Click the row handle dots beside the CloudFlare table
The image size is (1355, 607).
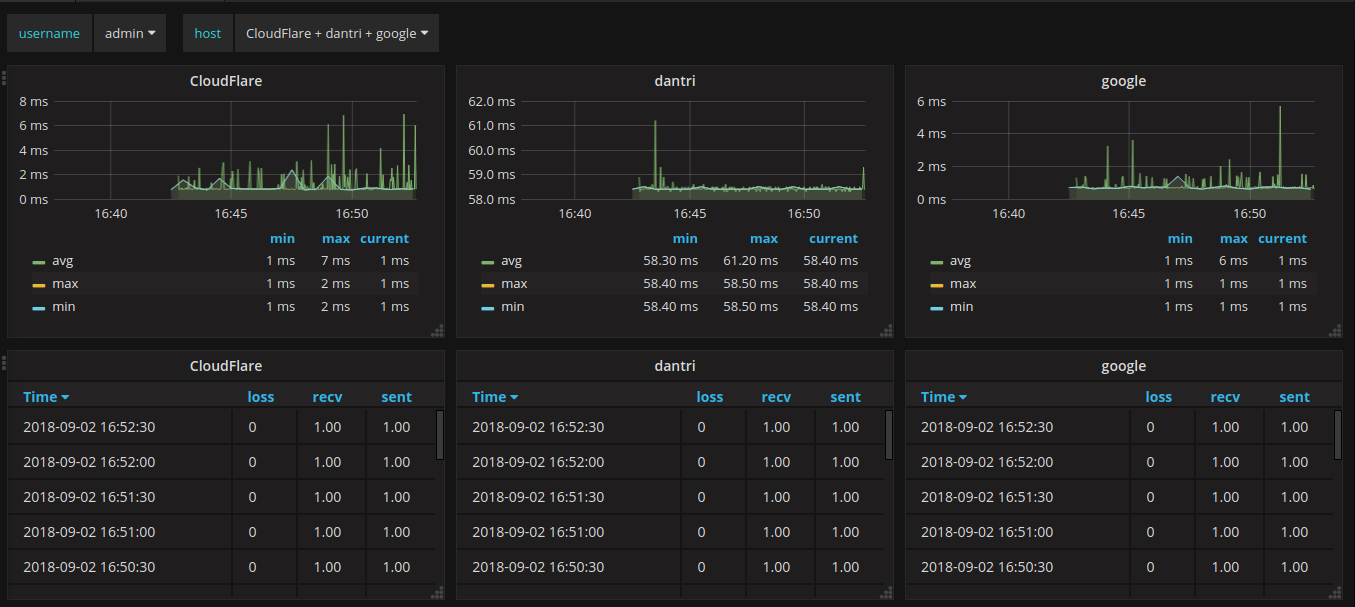(x=3, y=361)
